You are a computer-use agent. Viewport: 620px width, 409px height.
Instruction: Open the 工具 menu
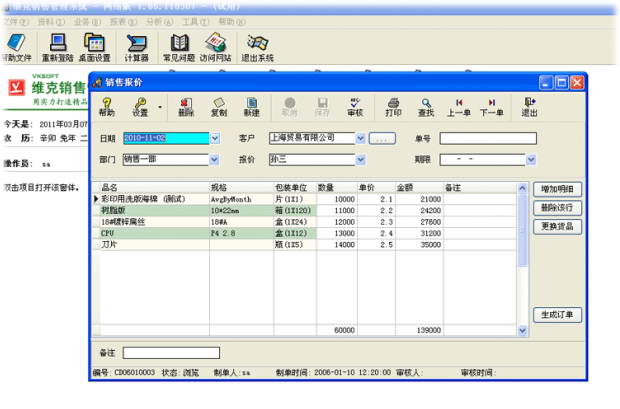tap(195, 22)
